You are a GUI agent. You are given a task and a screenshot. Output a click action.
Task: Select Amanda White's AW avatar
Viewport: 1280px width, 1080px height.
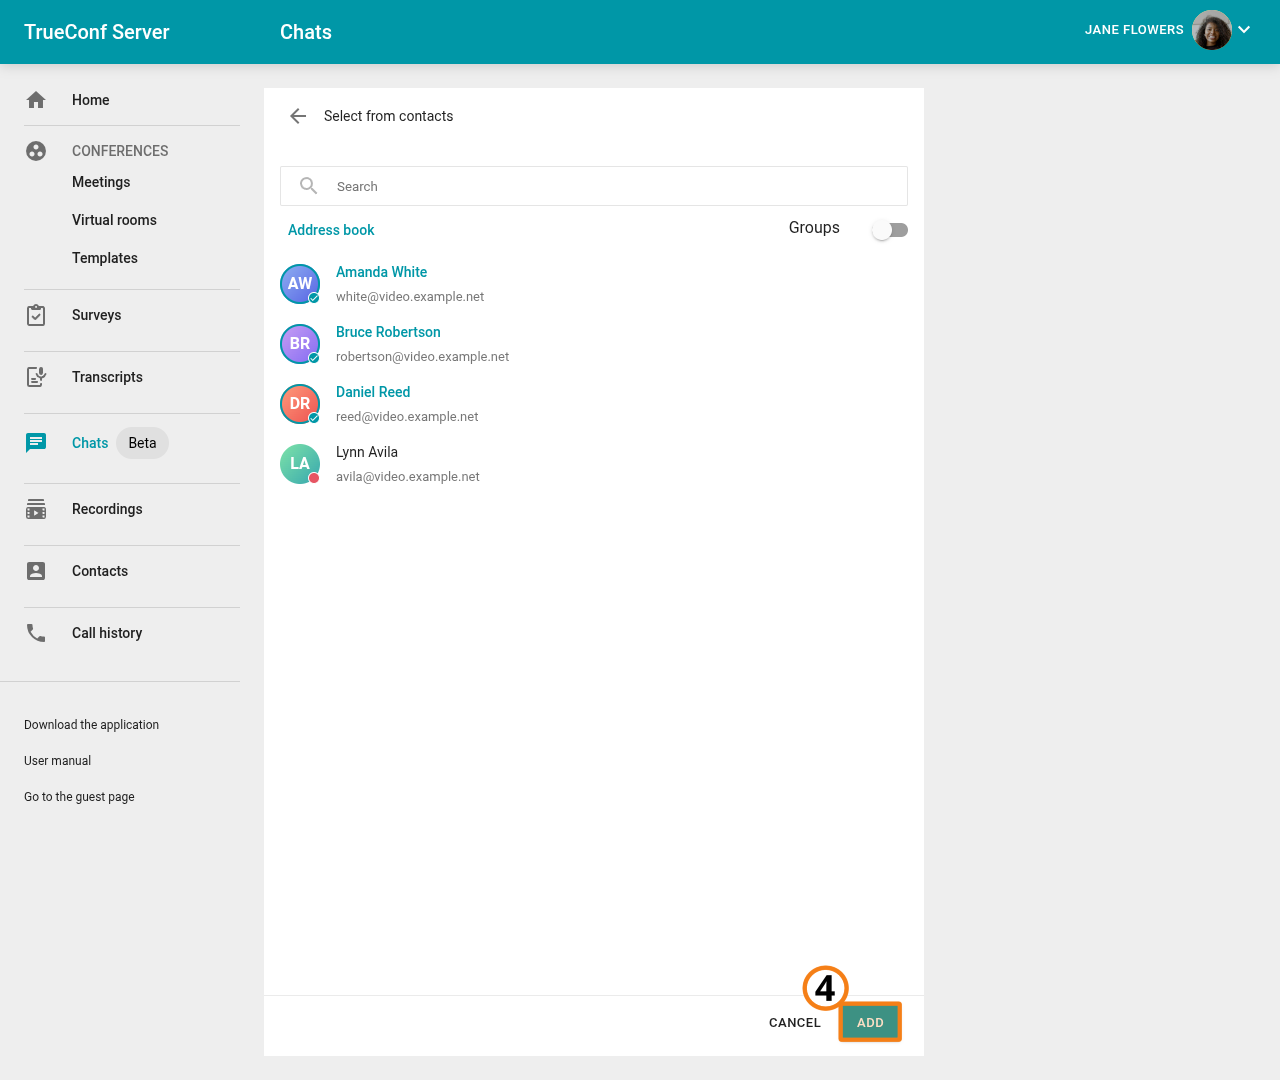point(300,284)
